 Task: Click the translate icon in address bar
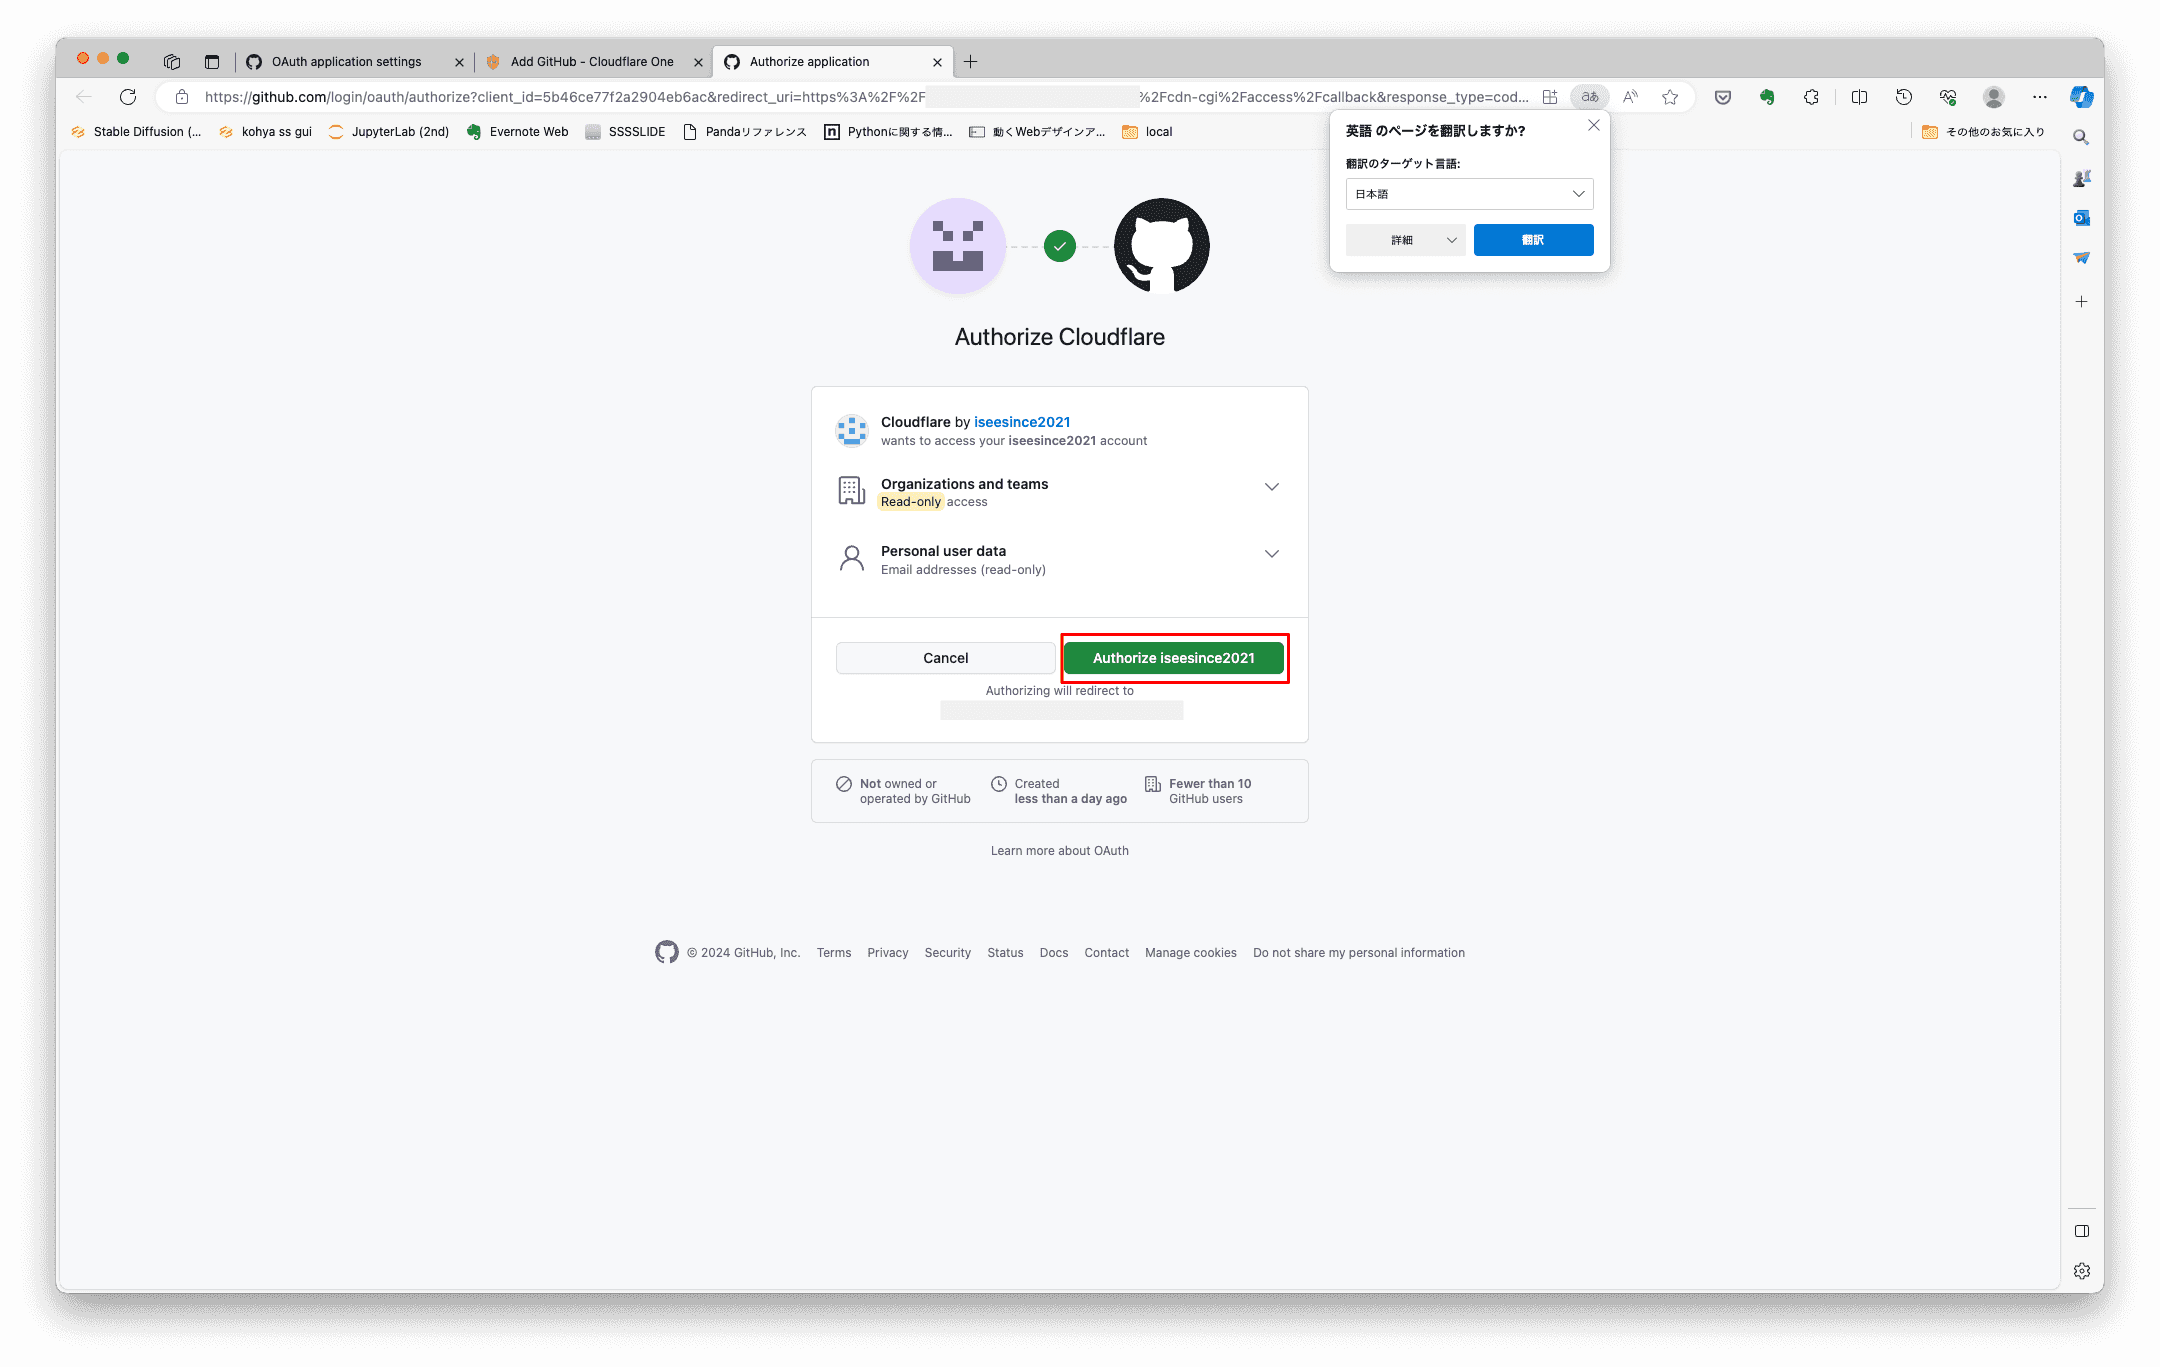pyautogui.click(x=1589, y=97)
